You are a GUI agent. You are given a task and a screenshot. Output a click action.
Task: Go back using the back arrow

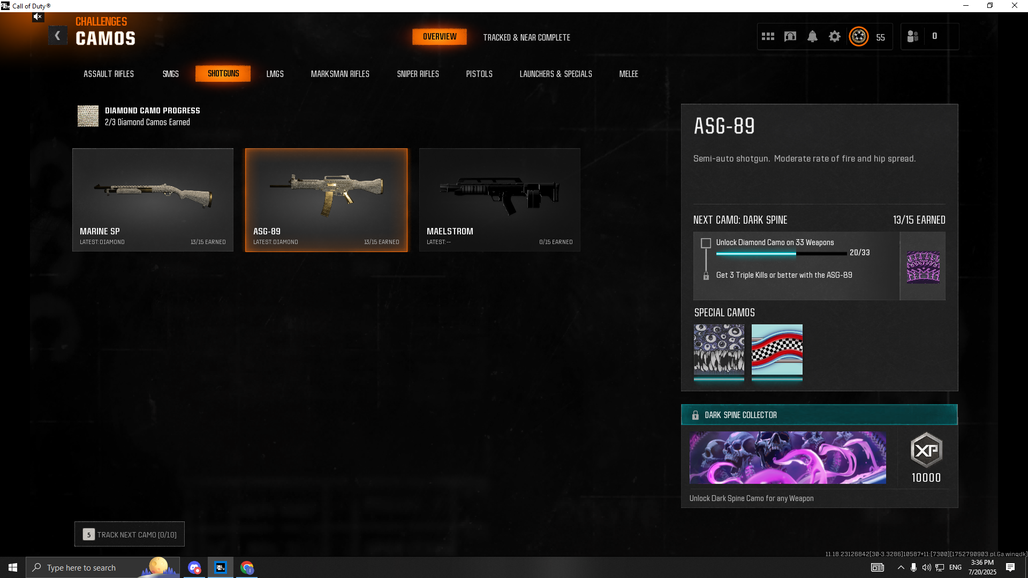(x=58, y=36)
